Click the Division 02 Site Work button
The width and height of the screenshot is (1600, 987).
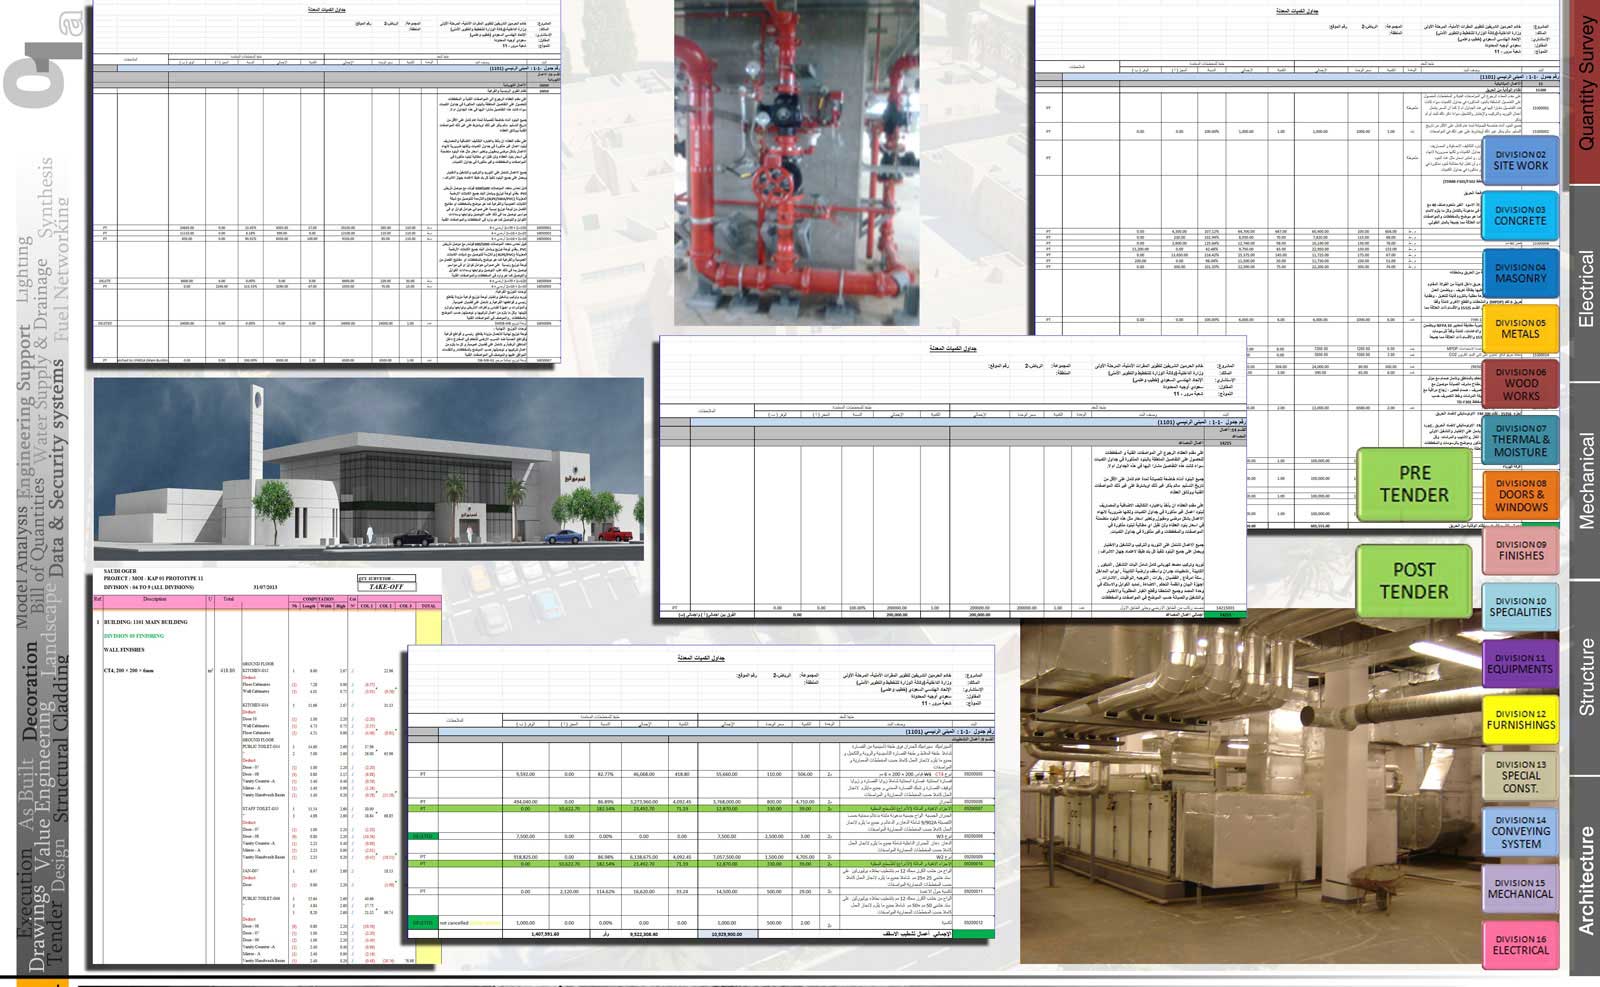point(1520,161)
